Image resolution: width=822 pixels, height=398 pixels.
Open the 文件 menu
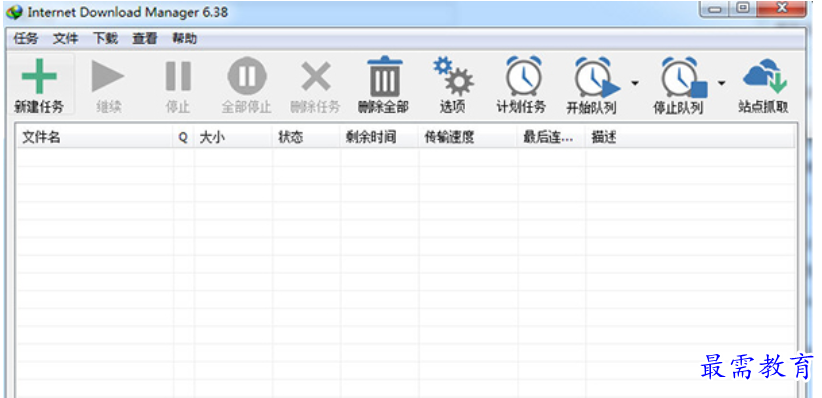pyautogui.click(x=66, y=38)
